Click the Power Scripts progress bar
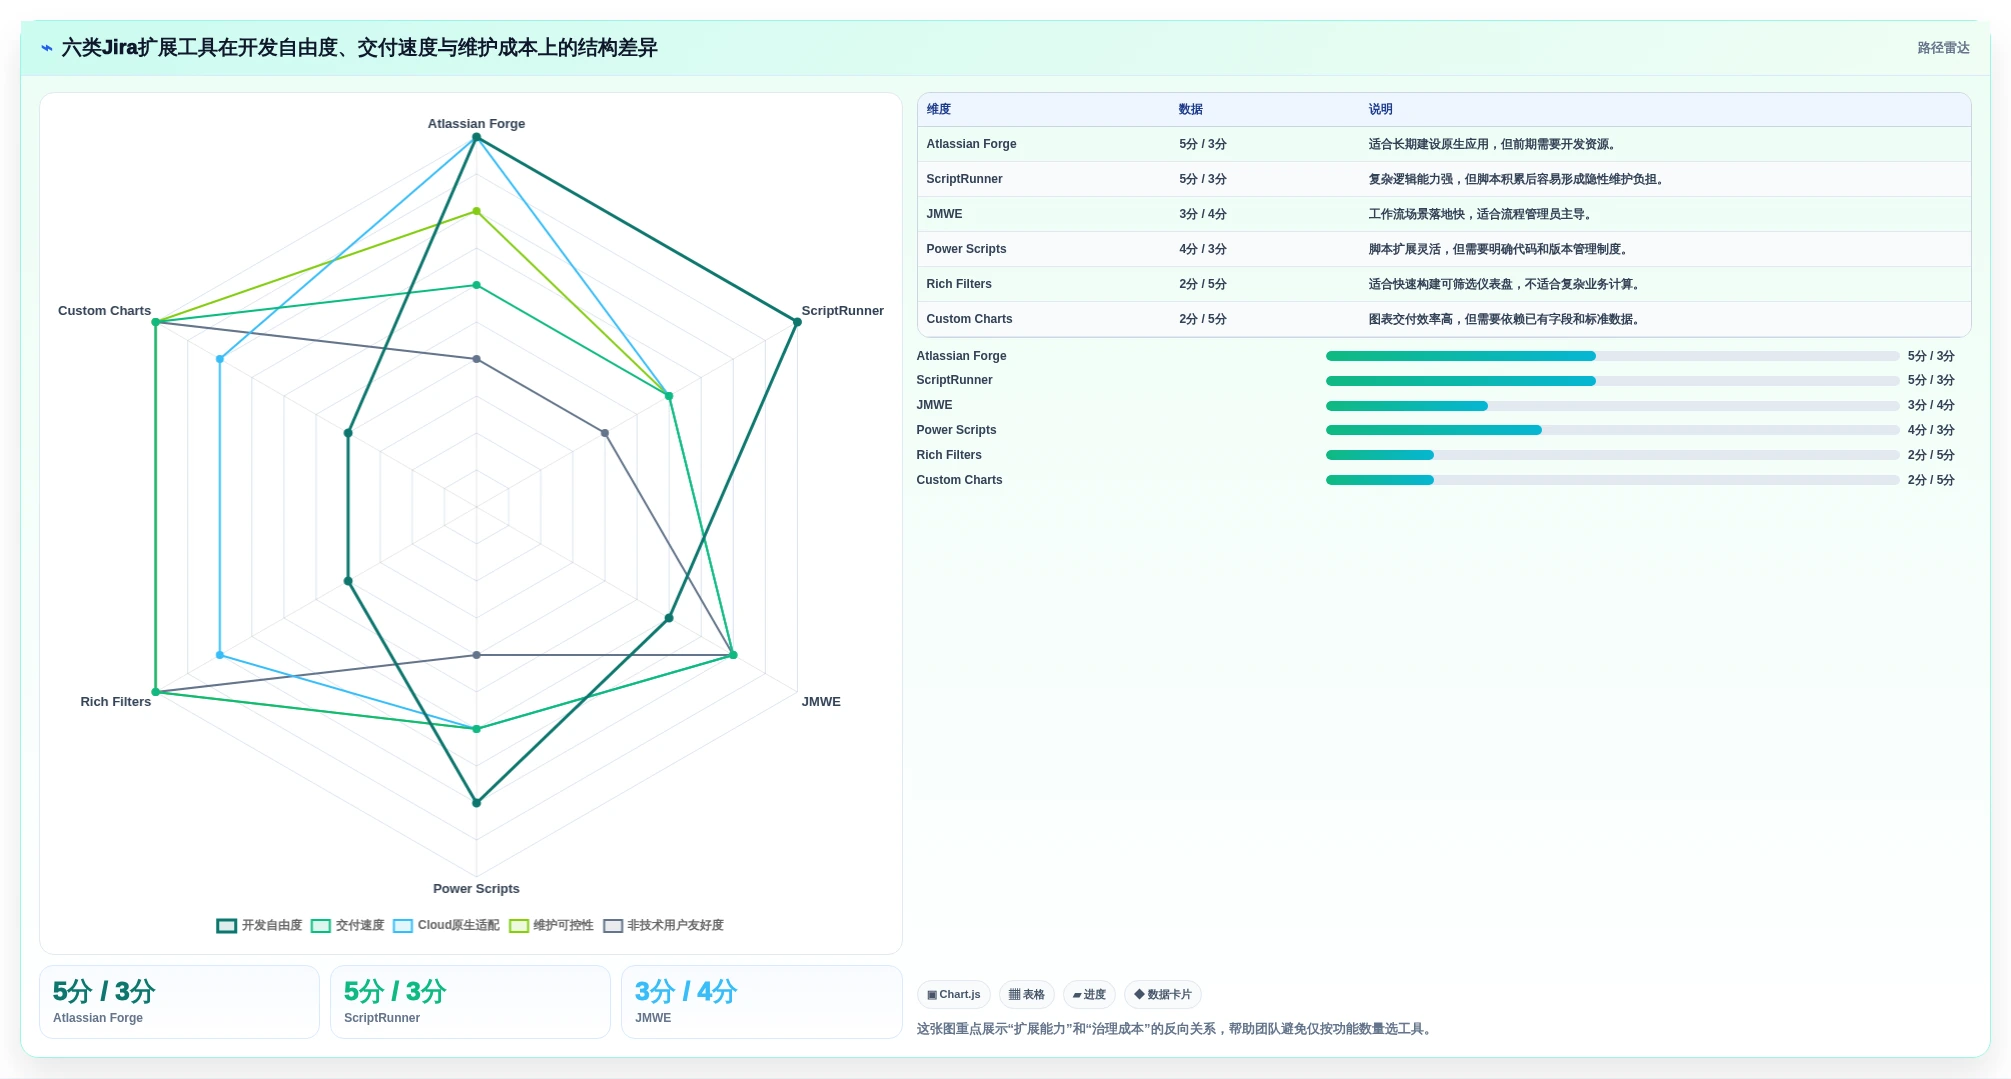This screenshot has height=1079, width=2011. 1612,430
